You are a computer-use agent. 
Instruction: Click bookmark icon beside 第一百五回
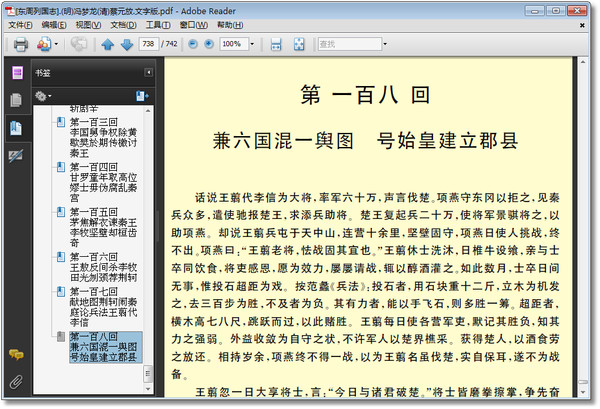[x=60, y=212]
